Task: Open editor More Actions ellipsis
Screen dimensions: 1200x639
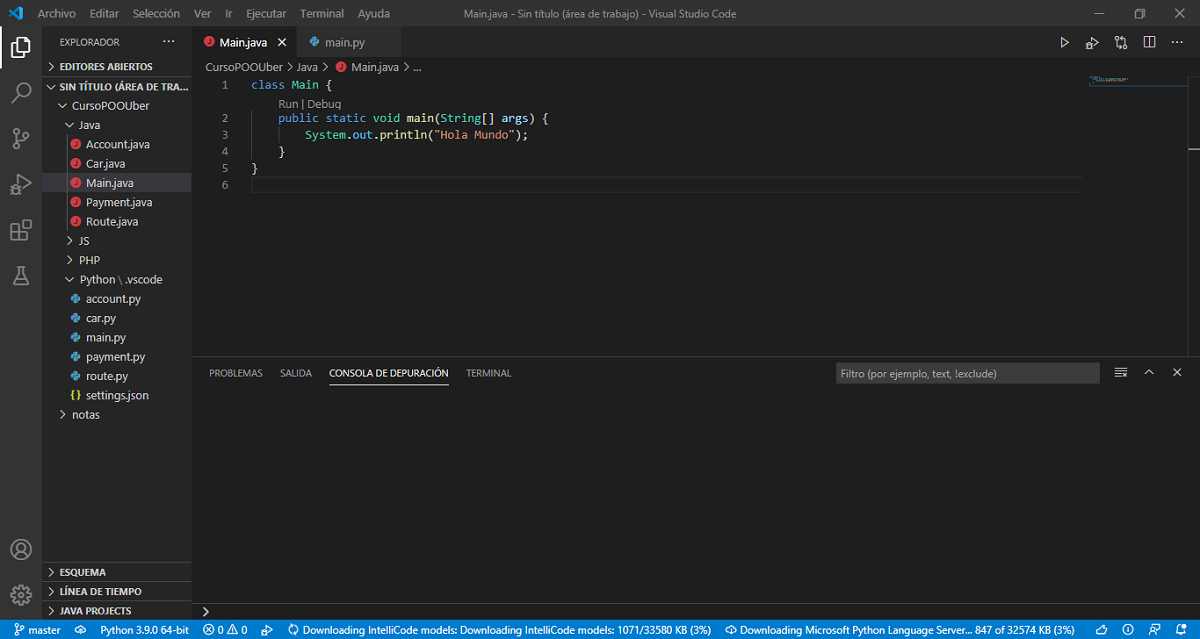Action: [1177, 42]
